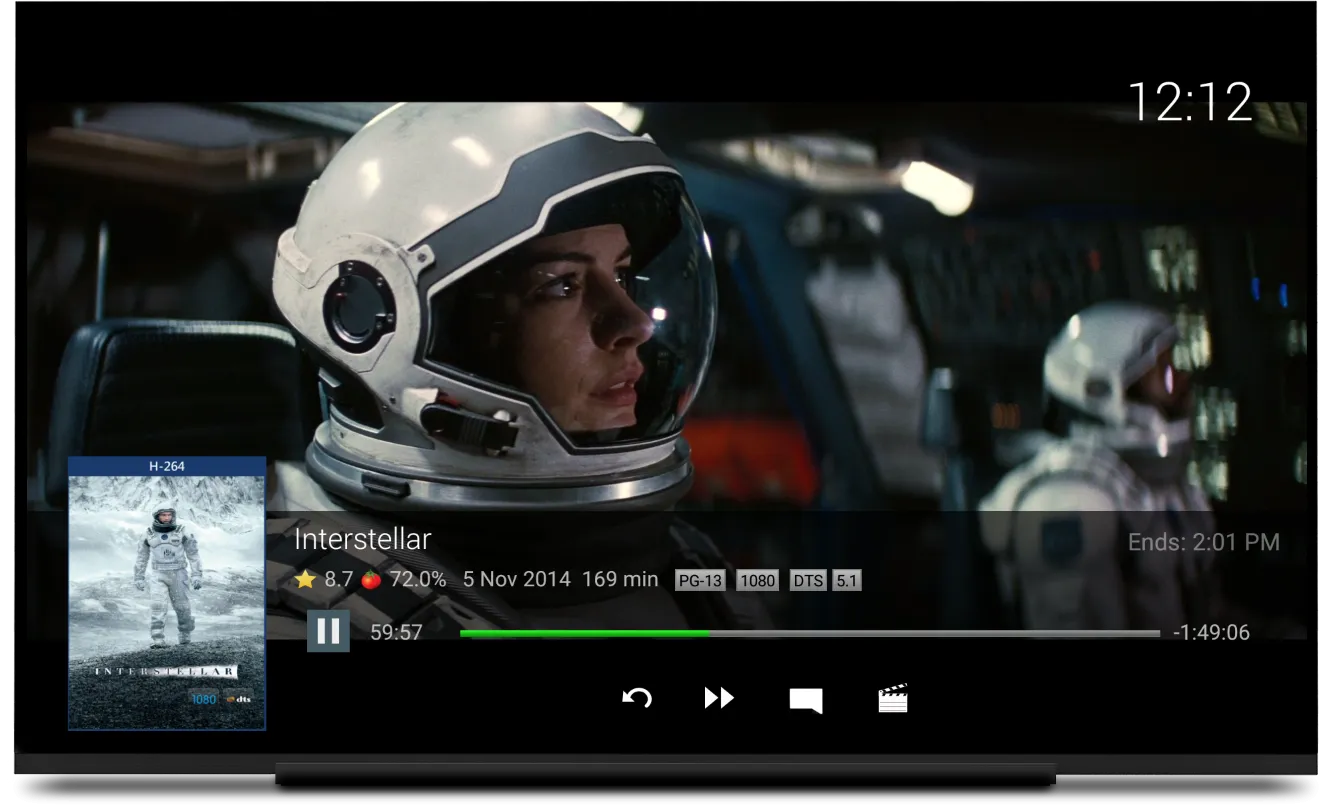
Task: Click the 8.7 rating score
Action: coord(338,579)
